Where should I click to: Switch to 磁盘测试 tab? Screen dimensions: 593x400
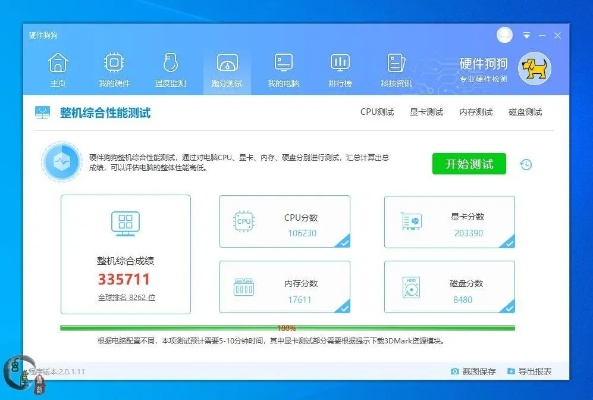coord(525,112)
